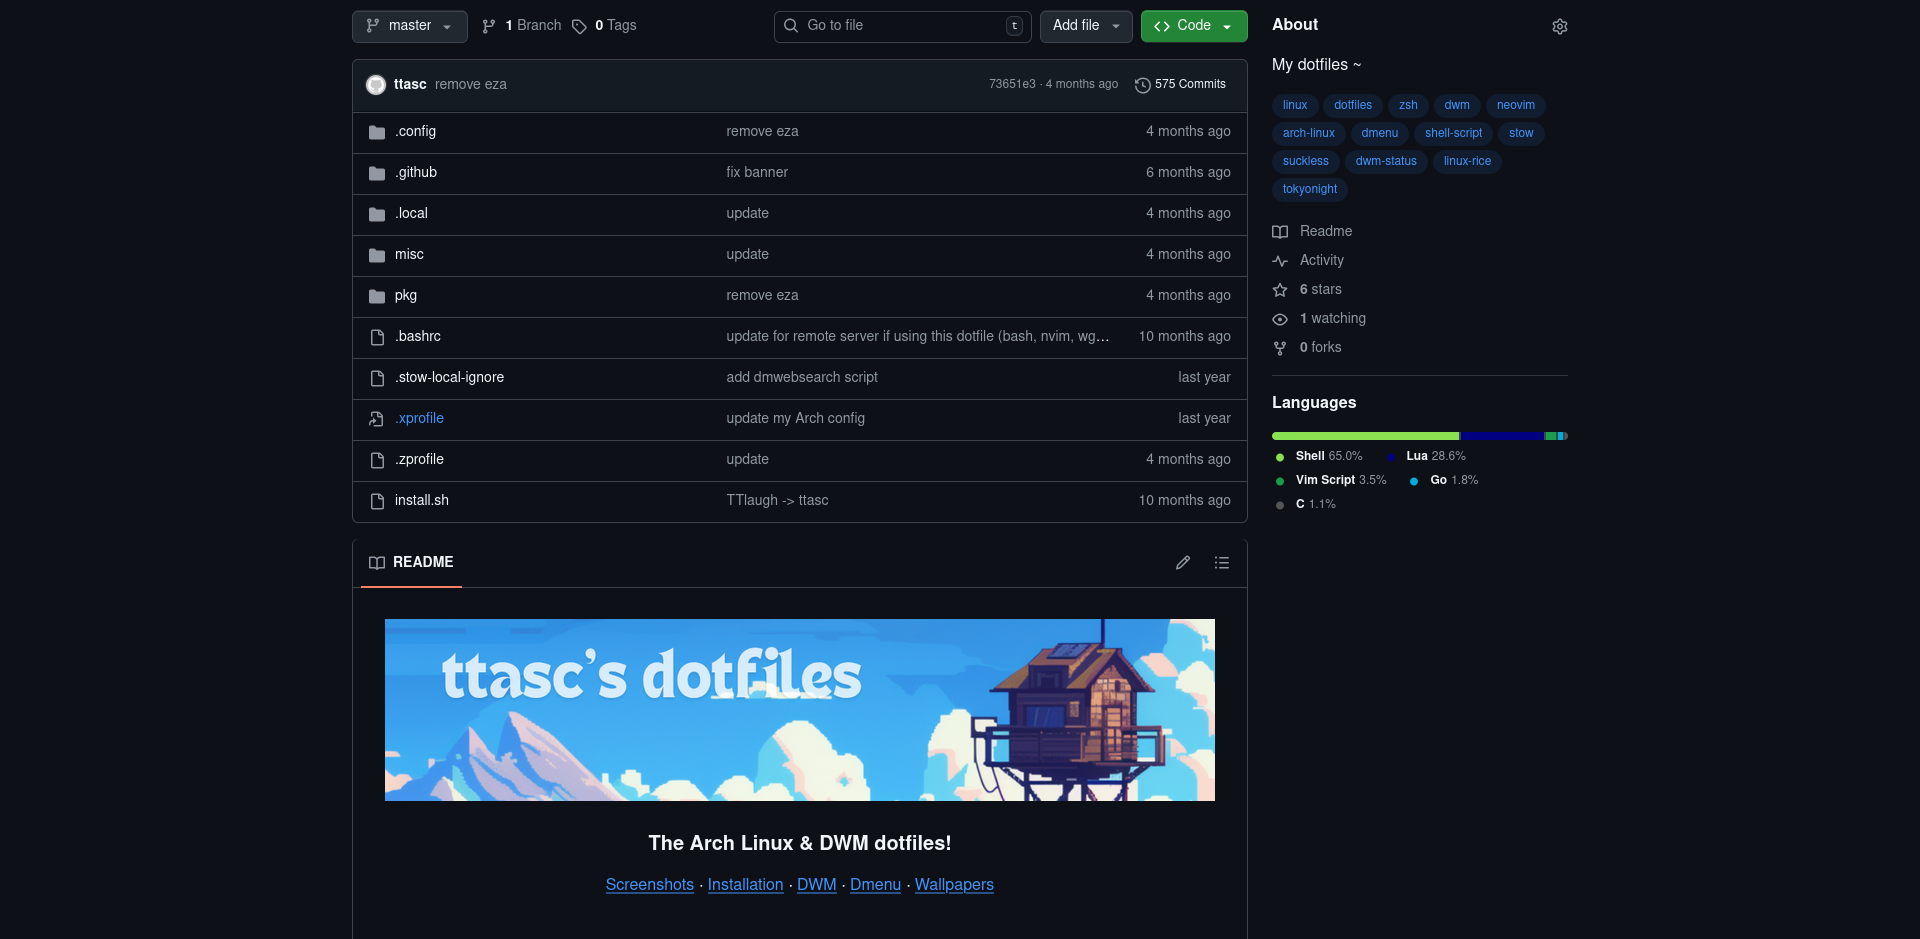The image size is (1920, 939).
Task: Click the ttasc user avatar
Action: click(376, 85)
